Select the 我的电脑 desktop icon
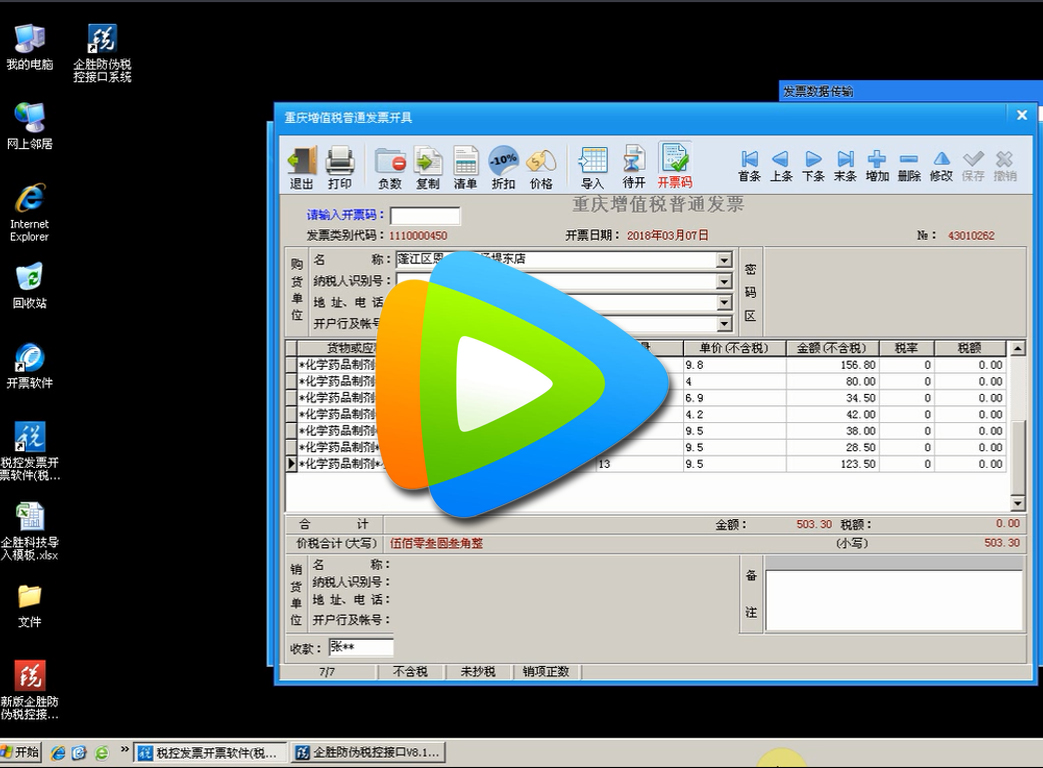 (x=29, y=47)
